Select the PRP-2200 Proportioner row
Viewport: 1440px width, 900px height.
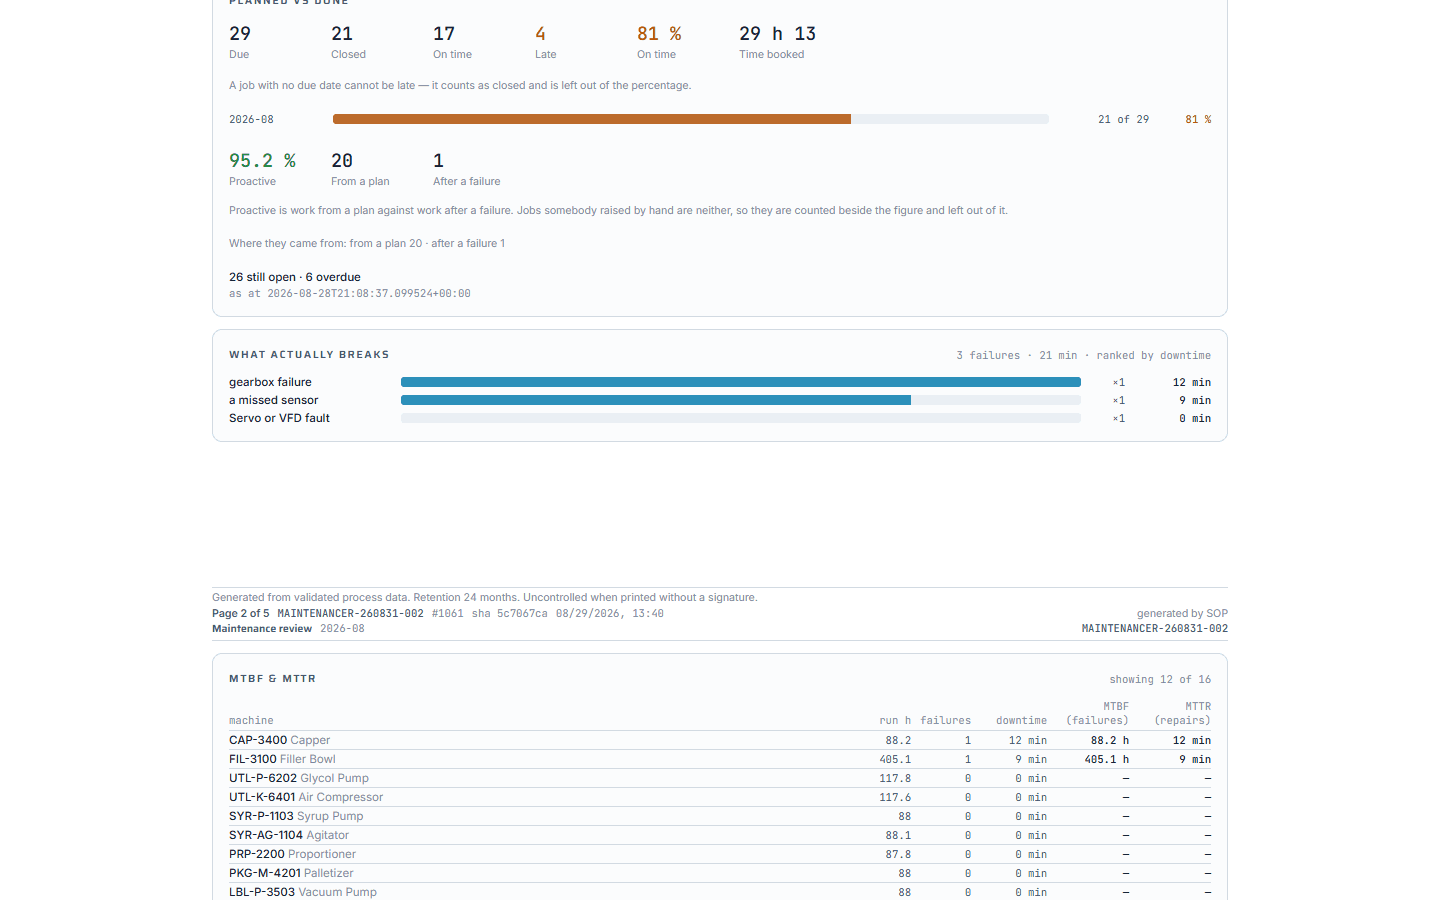click(x=720, y=854)
